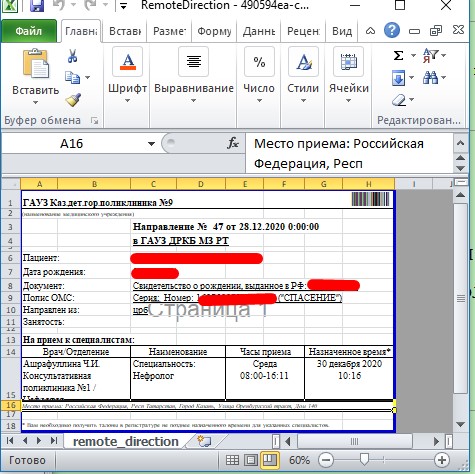
Task: Click the Copy icon
Action: [72, 77]
